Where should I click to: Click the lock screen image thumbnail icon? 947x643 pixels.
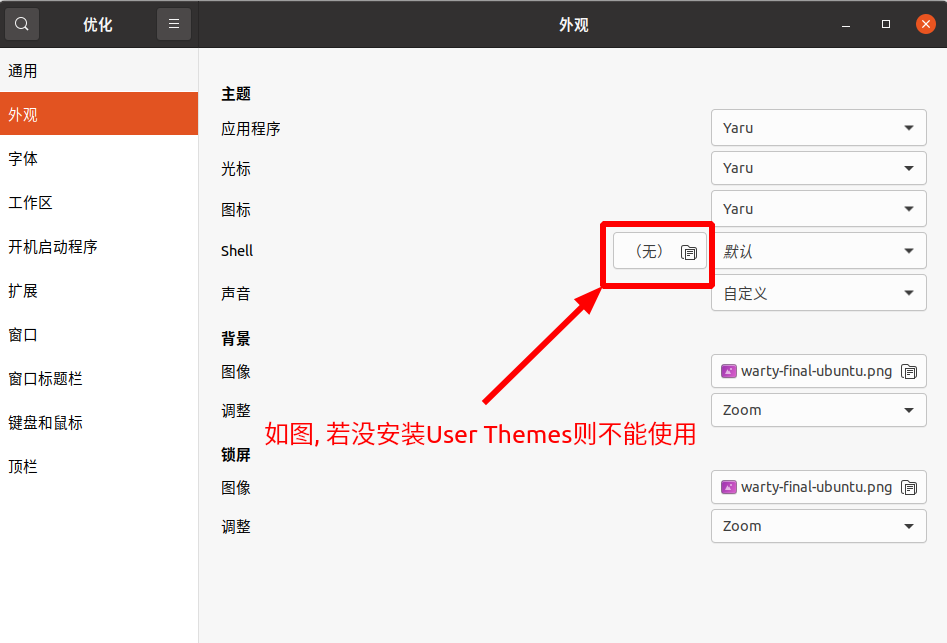tap(729, 487)
